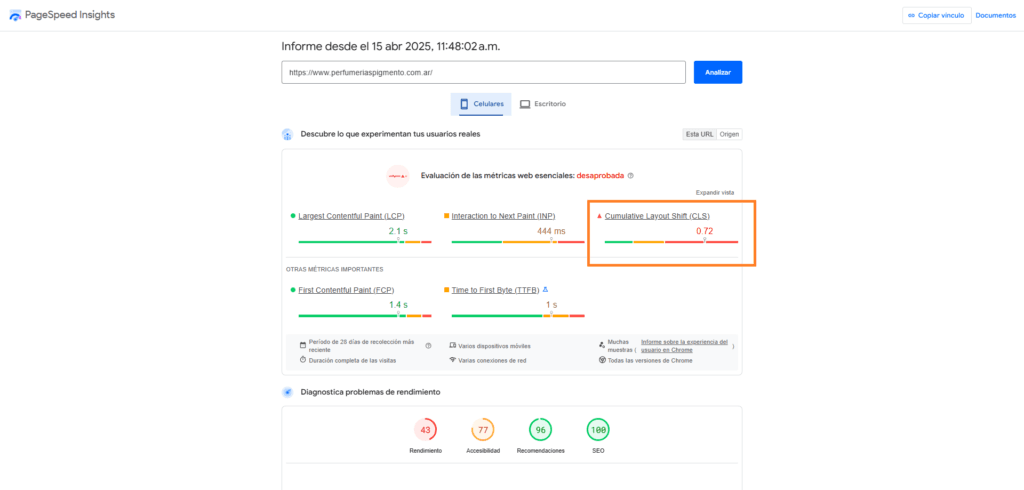Click the URL input field

pos(483,72)
